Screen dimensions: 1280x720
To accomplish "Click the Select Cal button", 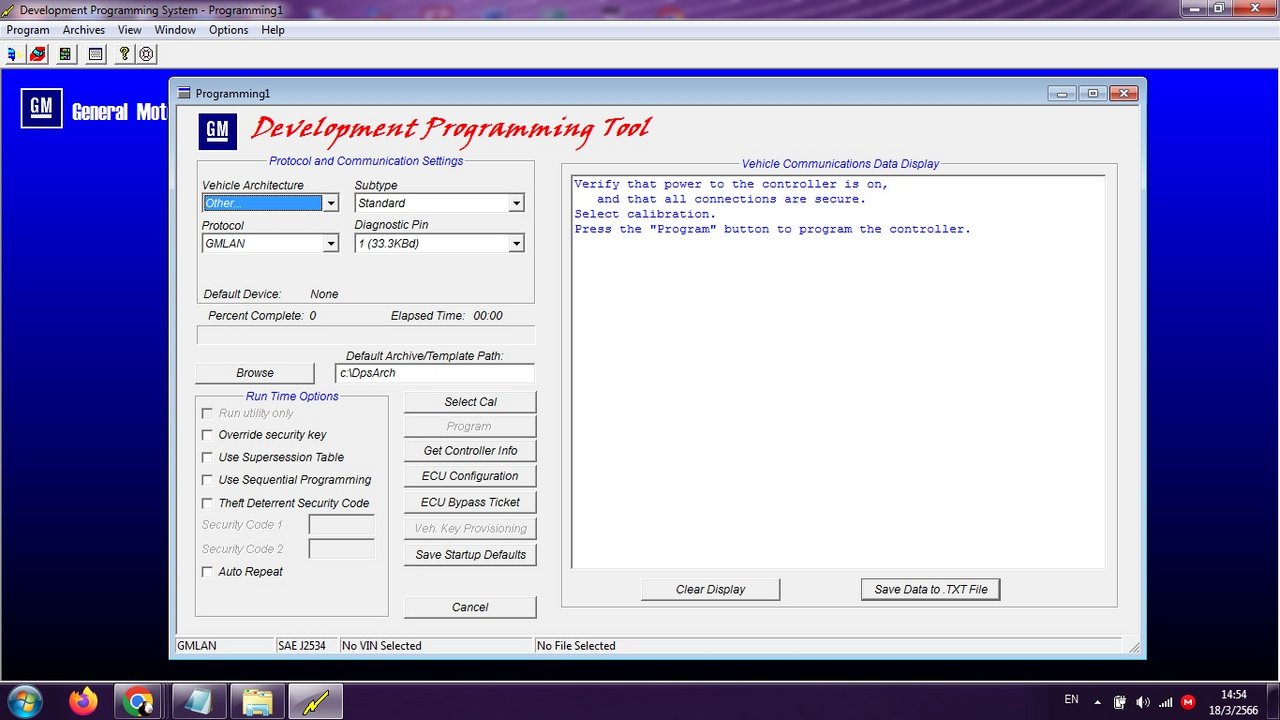I will coord(470,402).
